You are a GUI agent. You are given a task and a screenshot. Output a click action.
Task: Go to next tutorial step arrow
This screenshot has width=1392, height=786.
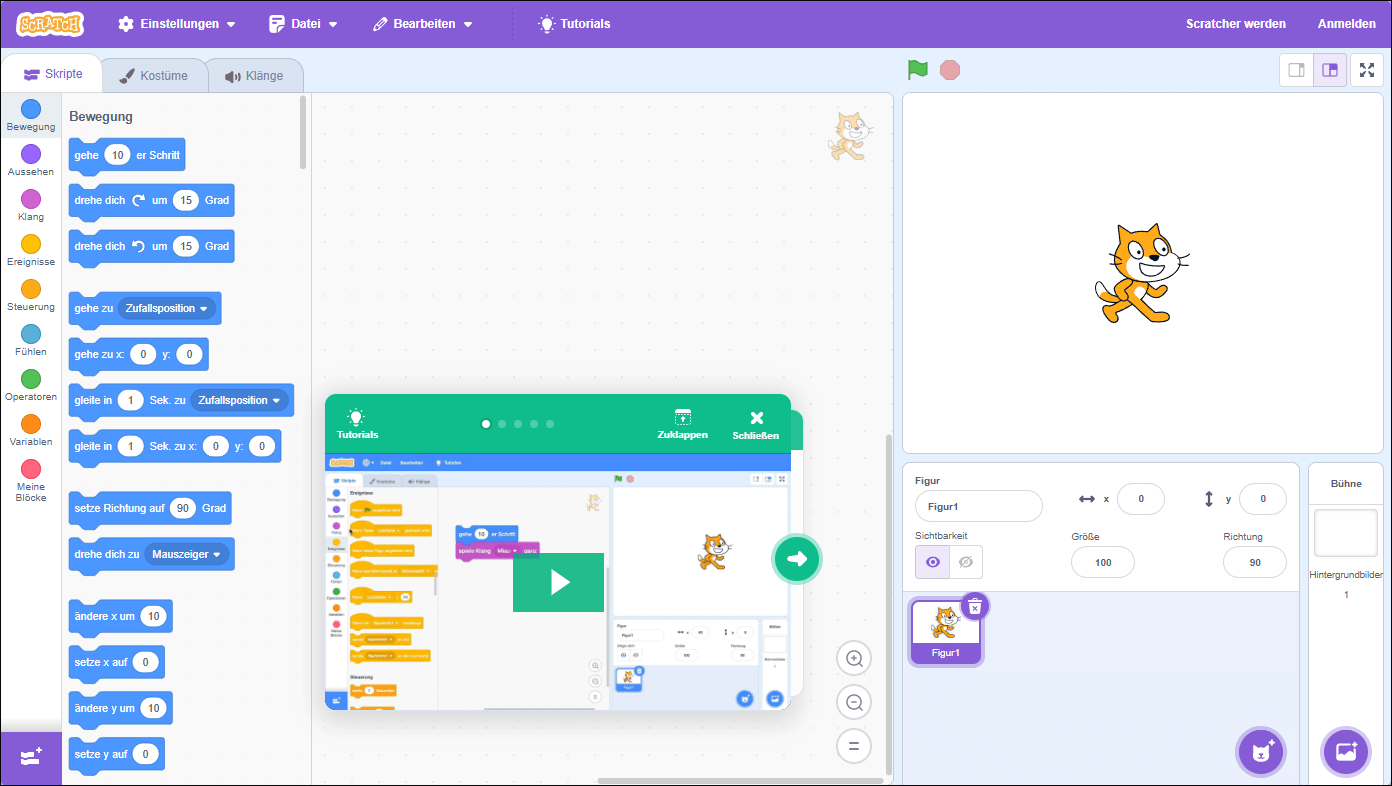(x=797, y=559)
